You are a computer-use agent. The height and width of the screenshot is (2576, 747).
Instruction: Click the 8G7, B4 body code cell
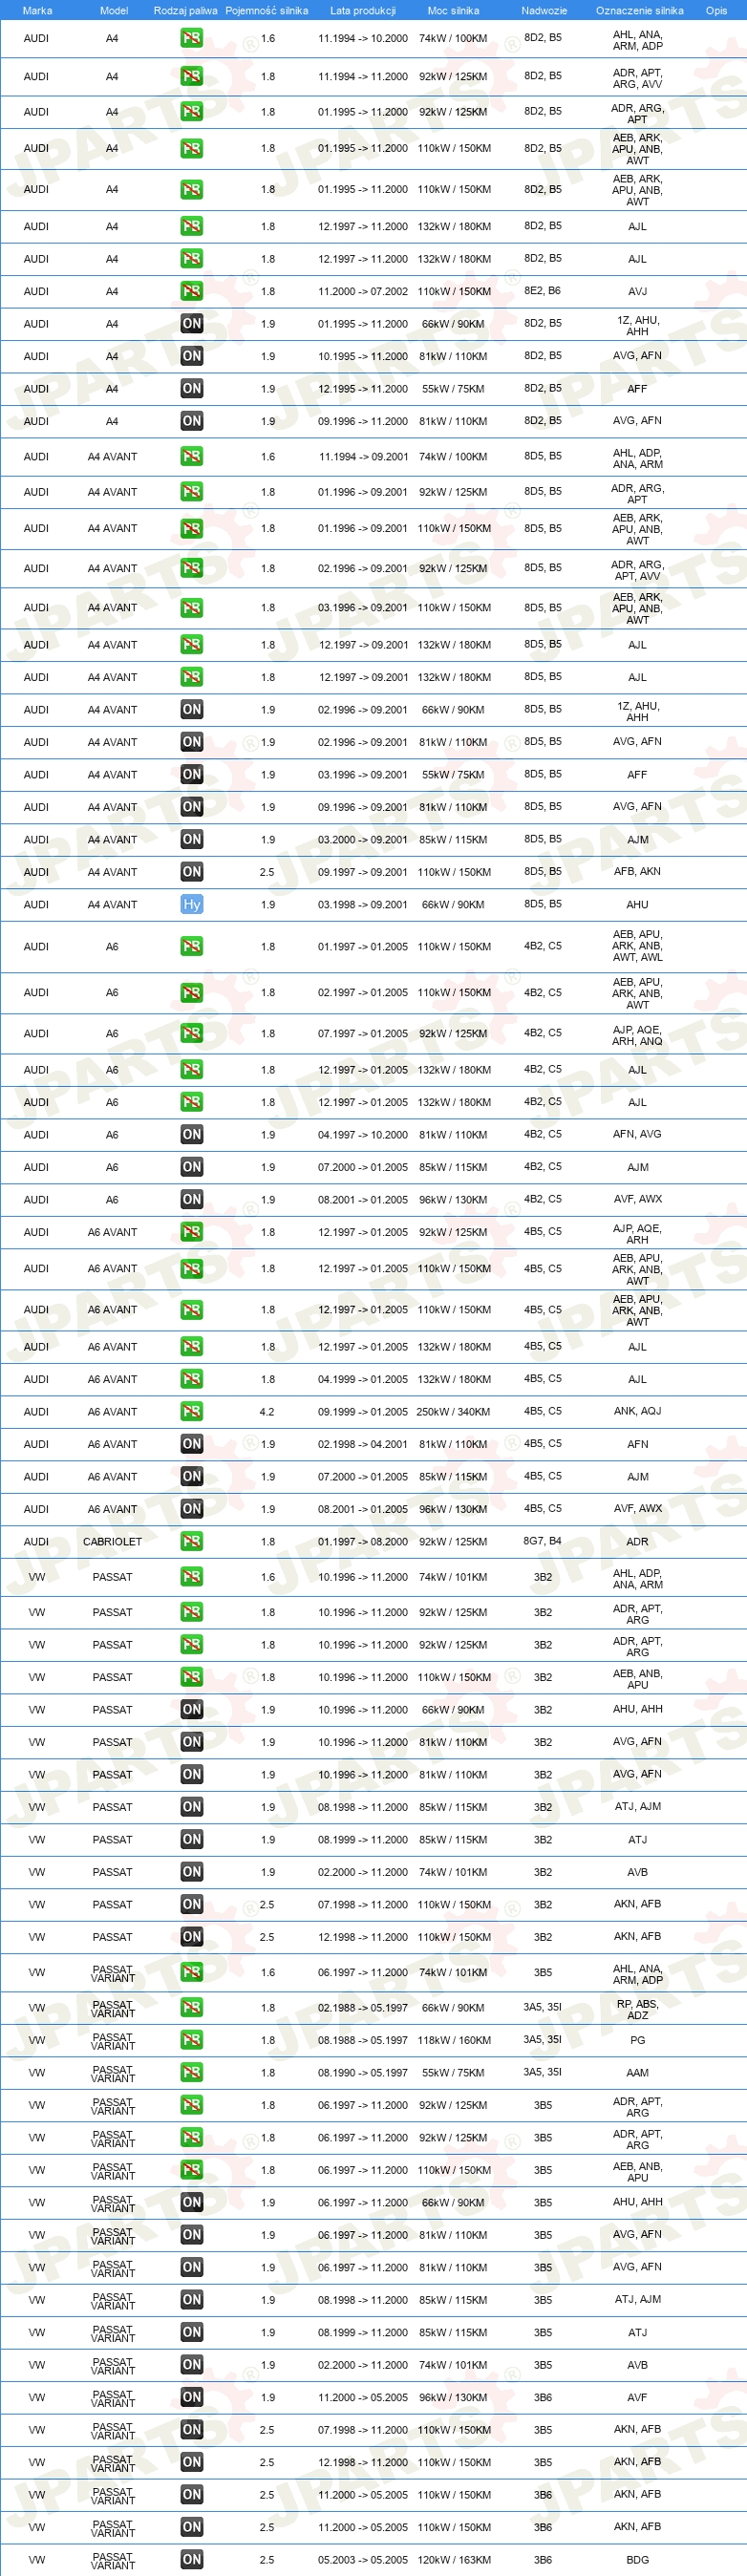tap(543, 1541)
